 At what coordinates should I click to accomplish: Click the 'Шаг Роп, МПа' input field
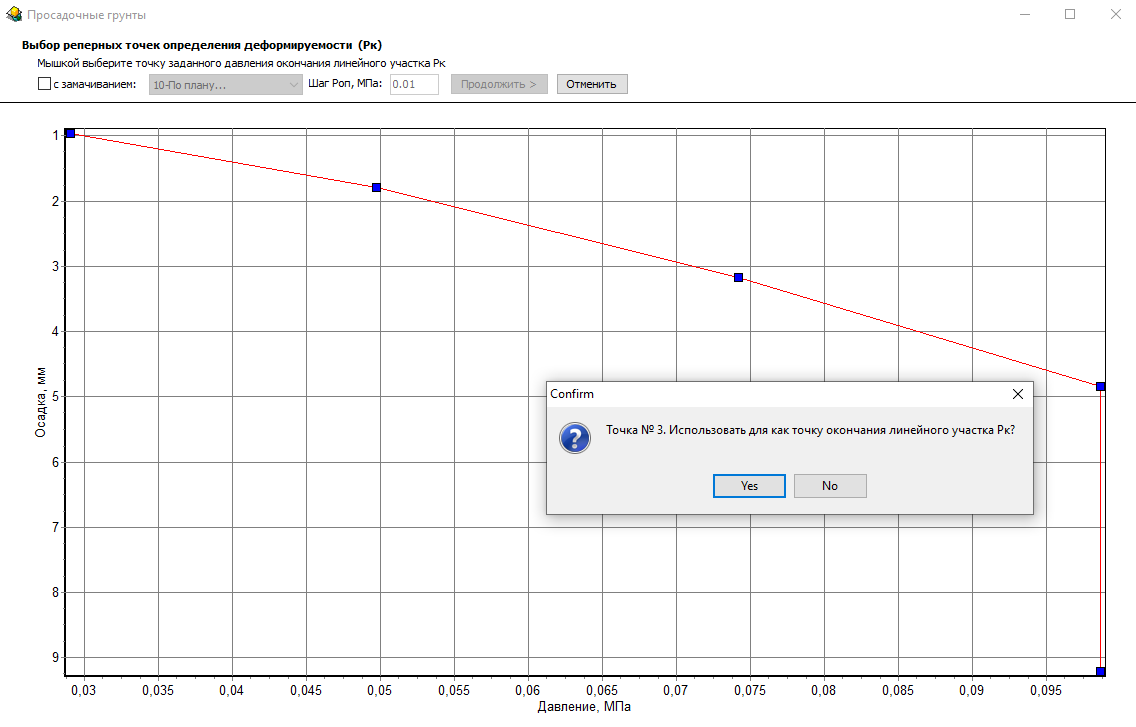[x=414, y=84]
